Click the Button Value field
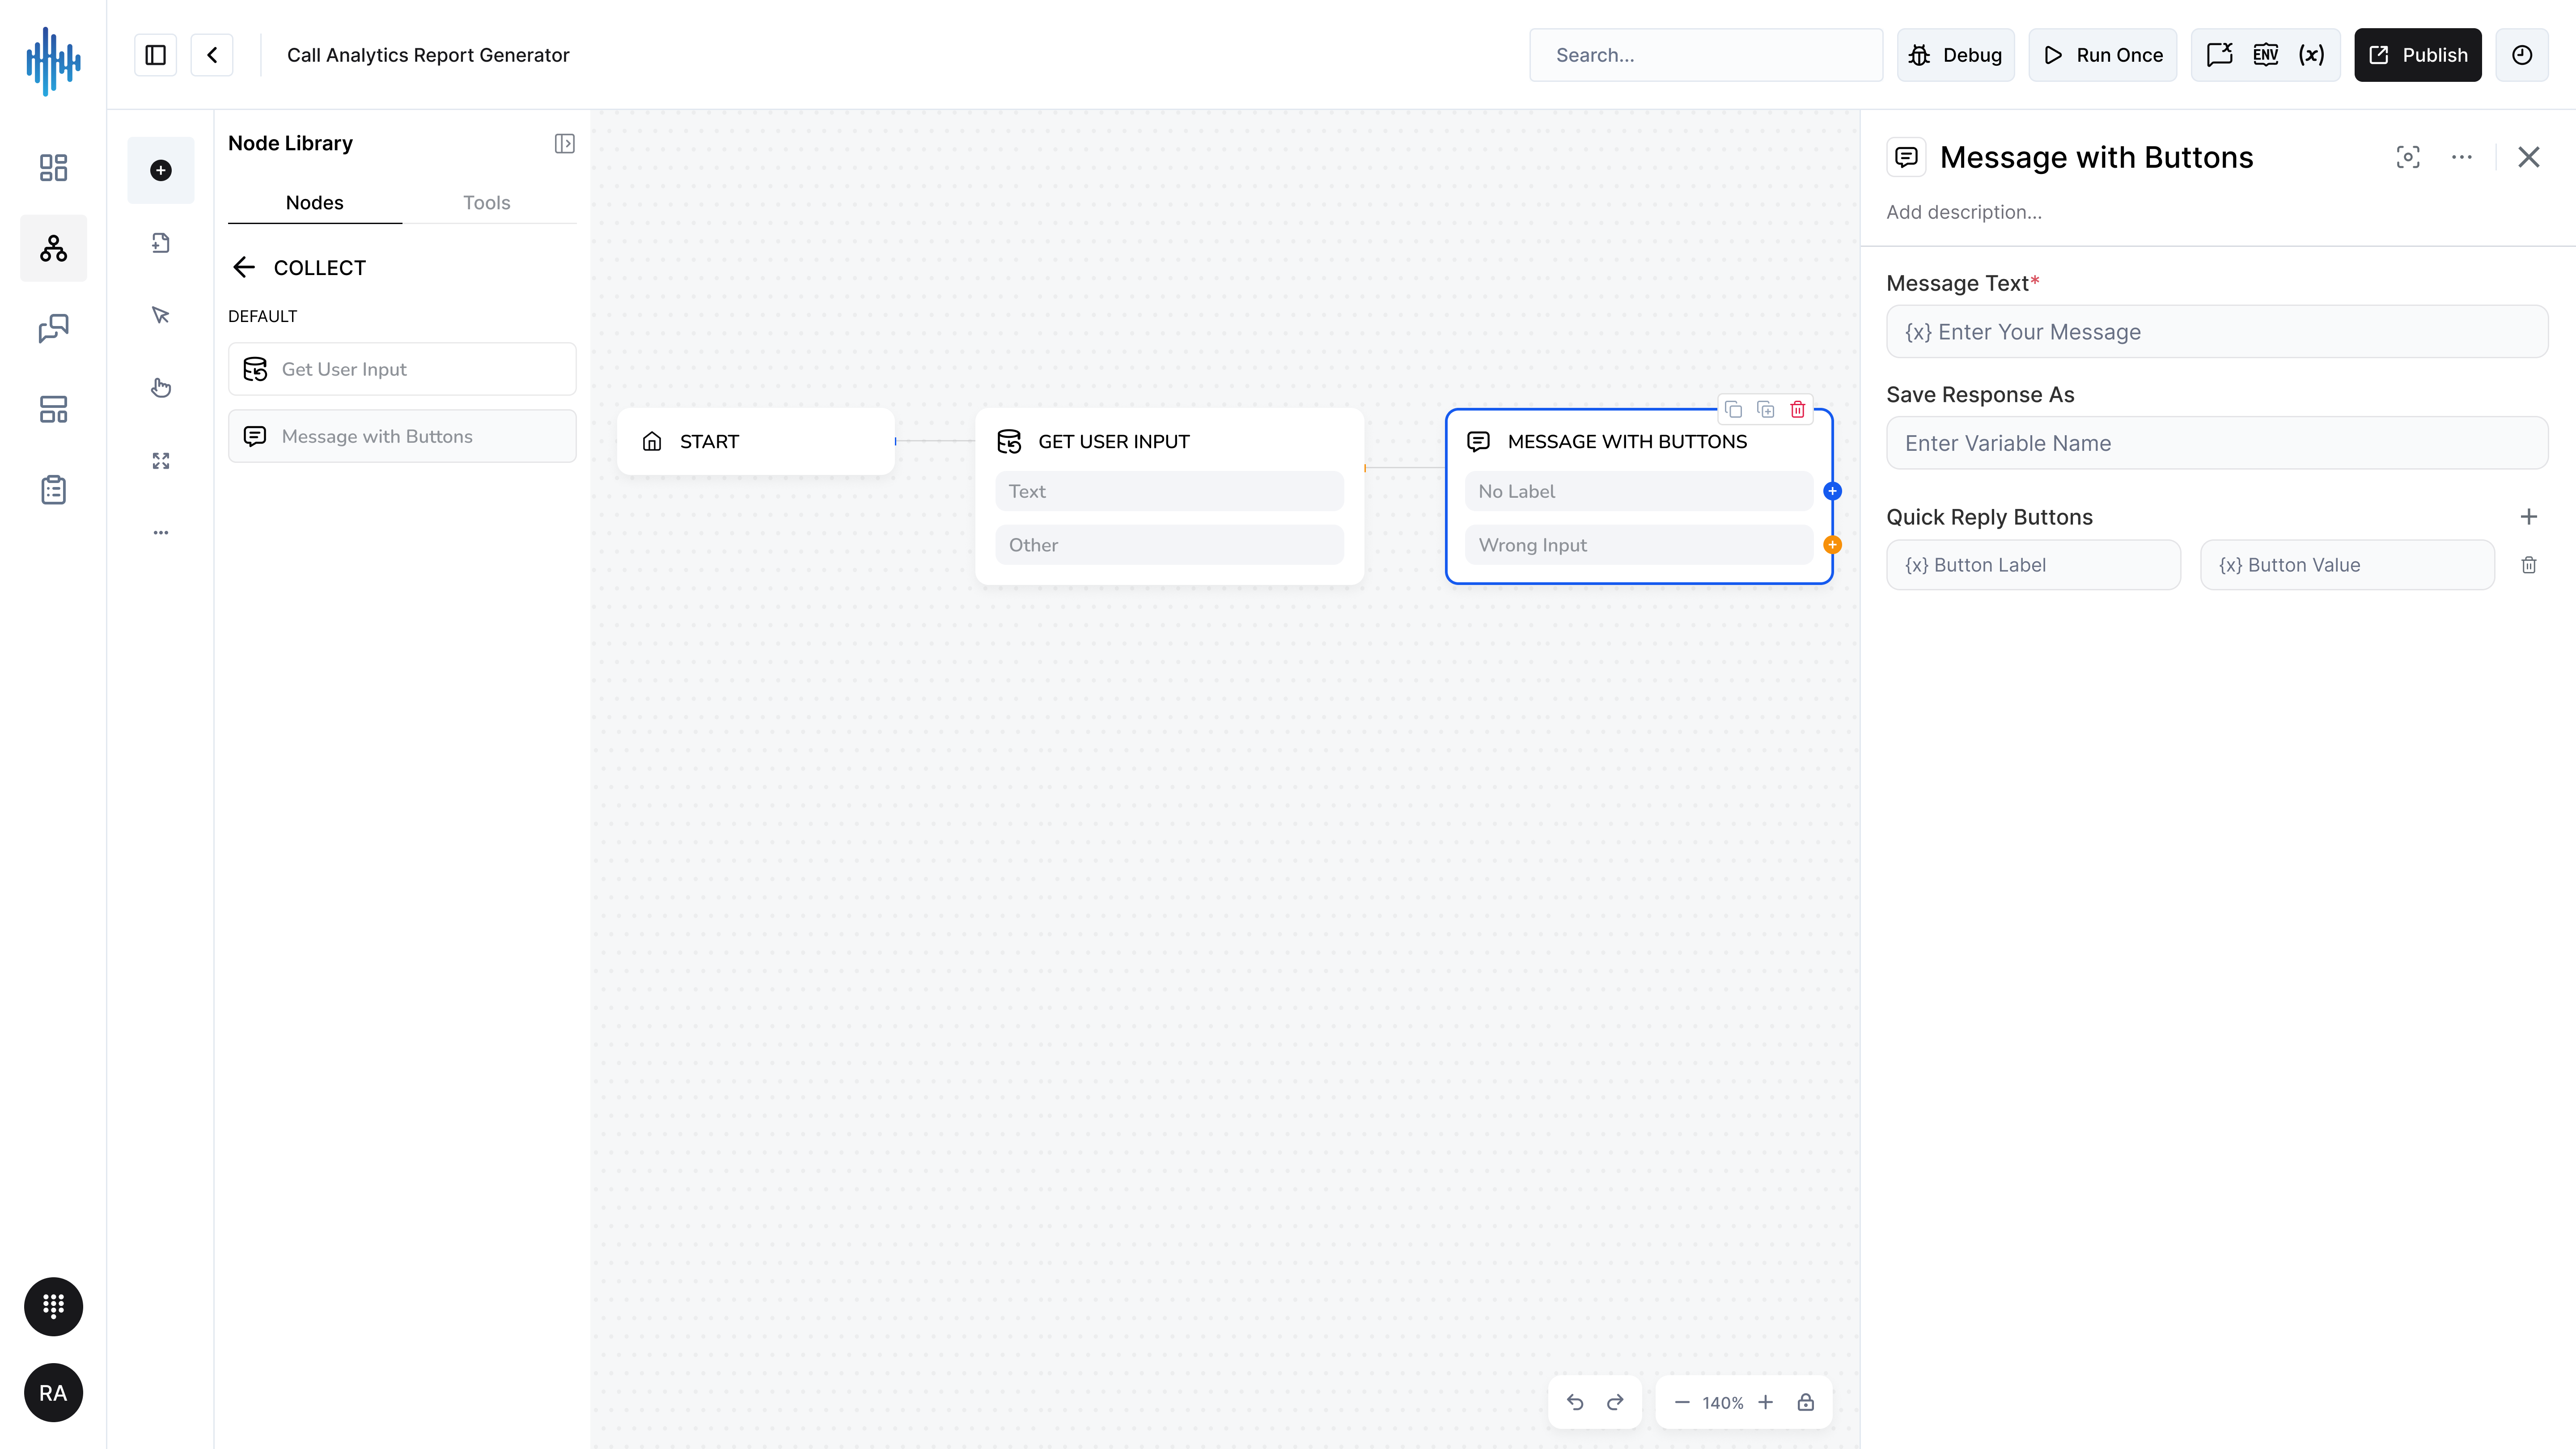2576x1449 pixels. 2346,565
